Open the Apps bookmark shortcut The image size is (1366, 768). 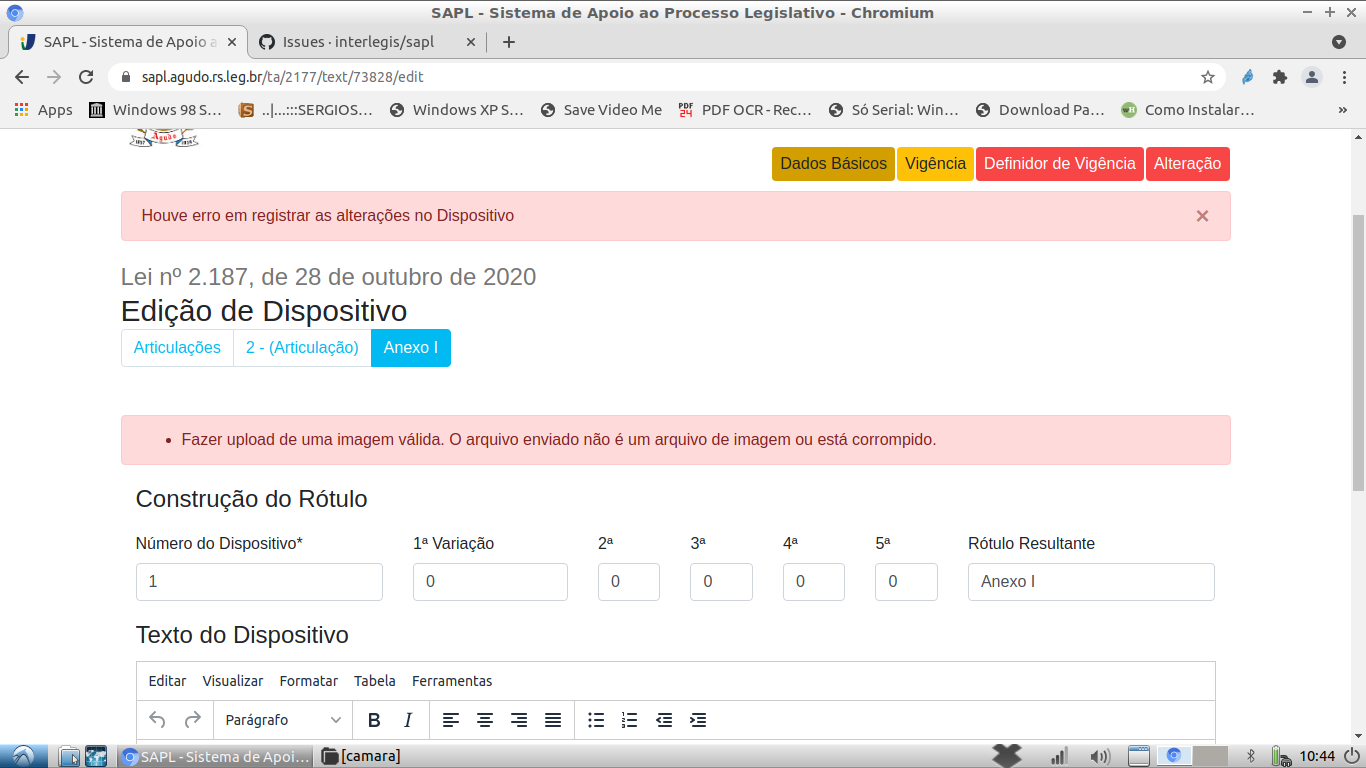(x=43, y=110)
